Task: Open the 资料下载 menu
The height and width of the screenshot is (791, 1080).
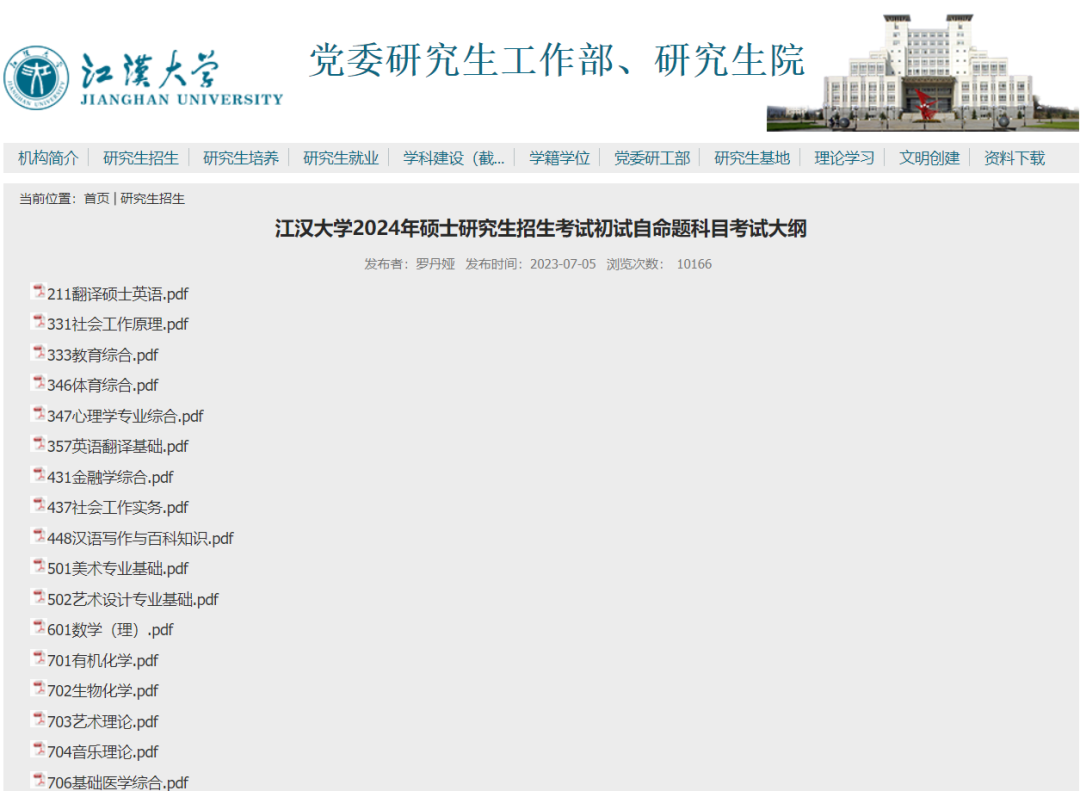Action: click(x=1013, y=157)
